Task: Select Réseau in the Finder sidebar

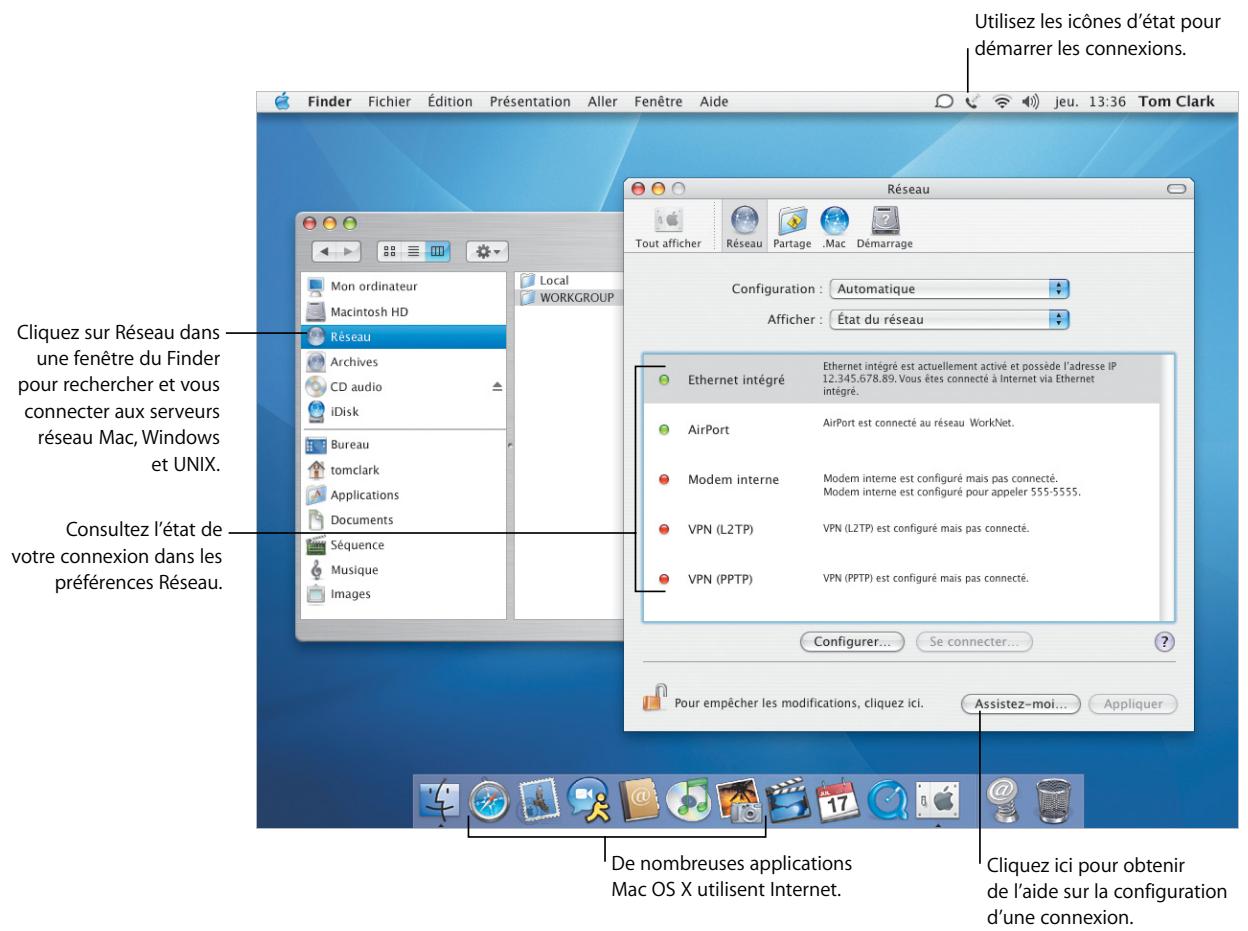Action: click(x=404, y=336)
